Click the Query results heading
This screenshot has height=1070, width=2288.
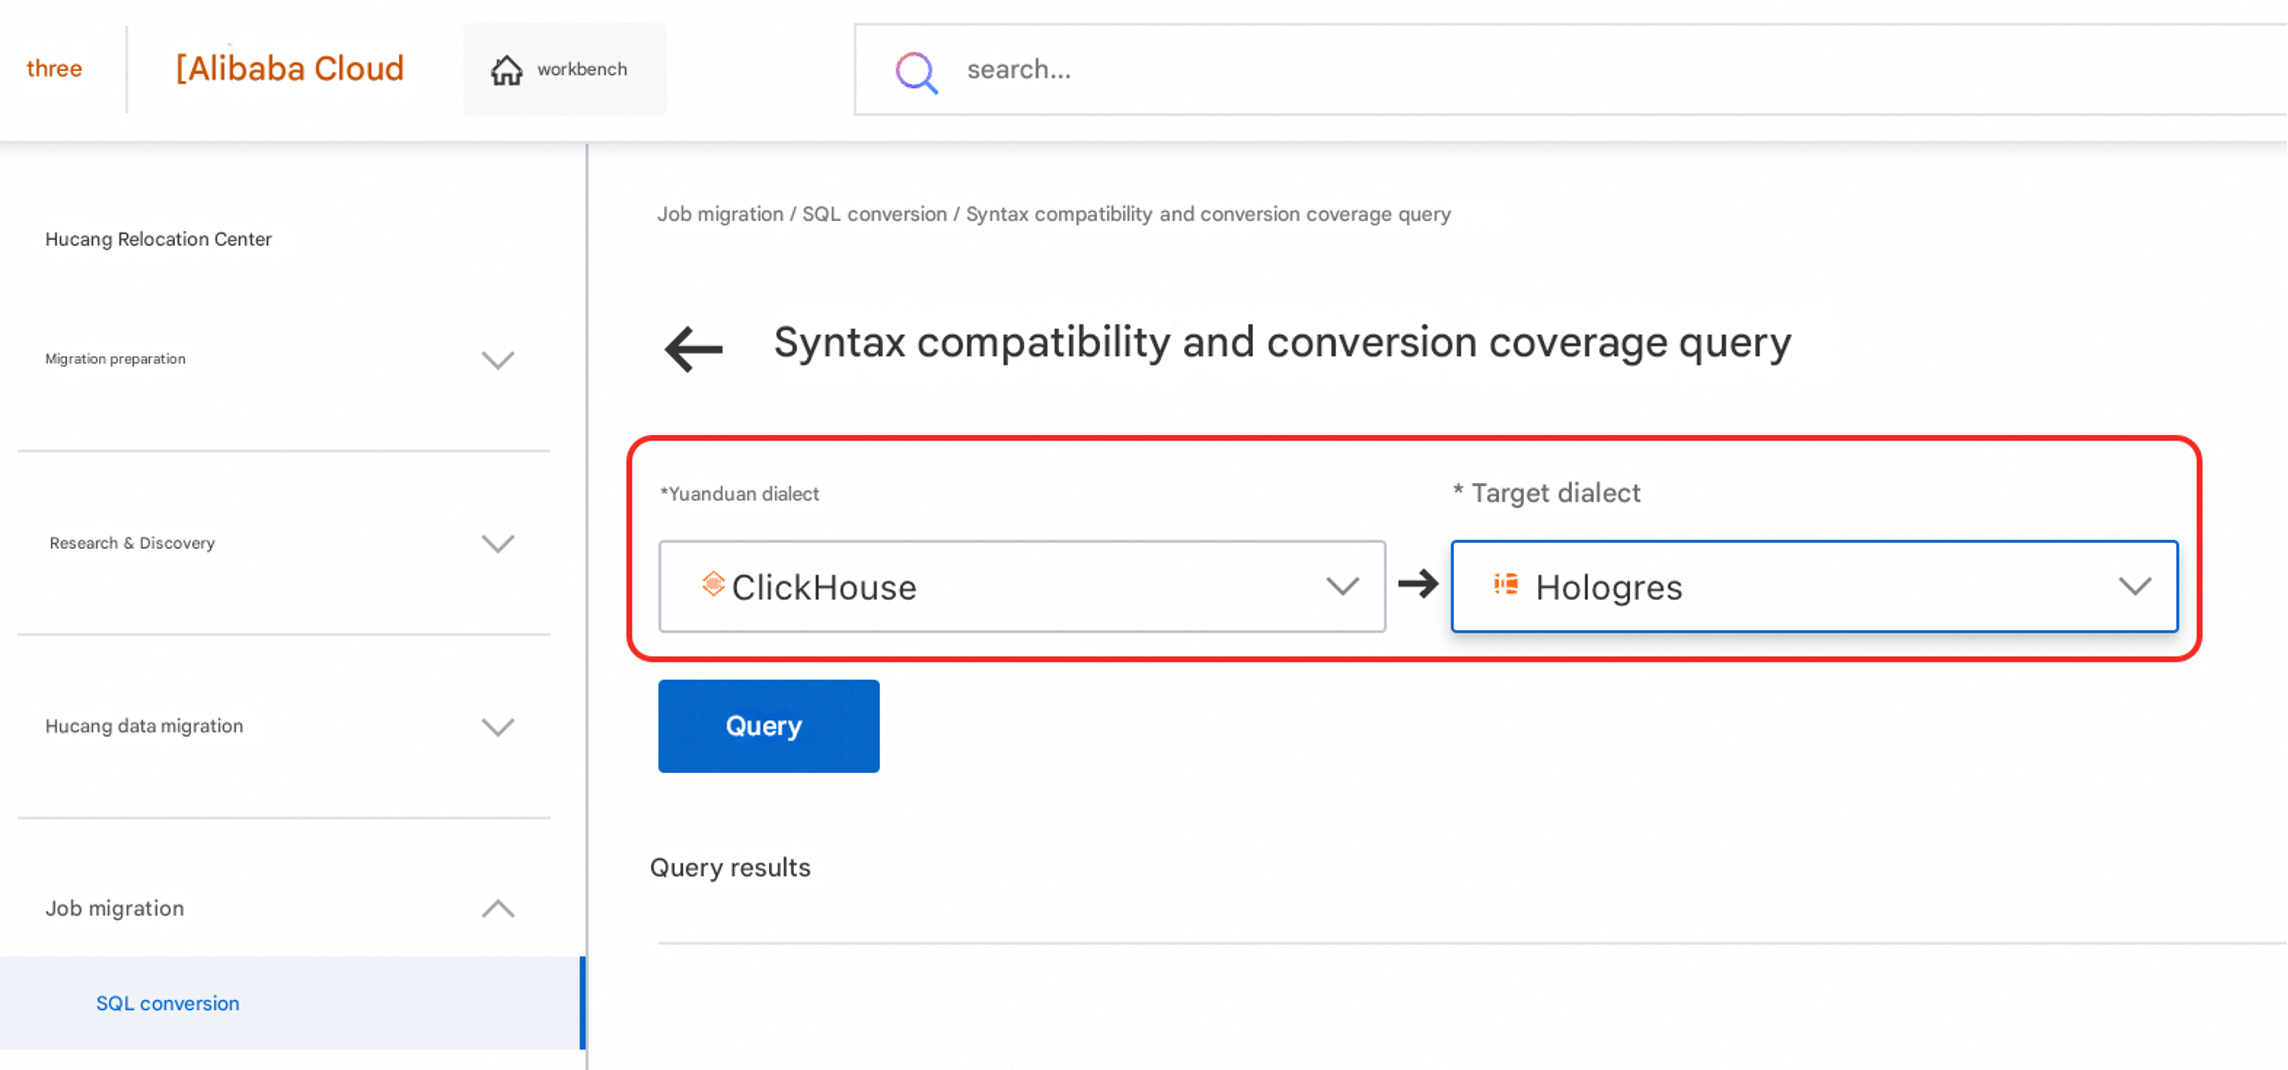click(730, 867)
